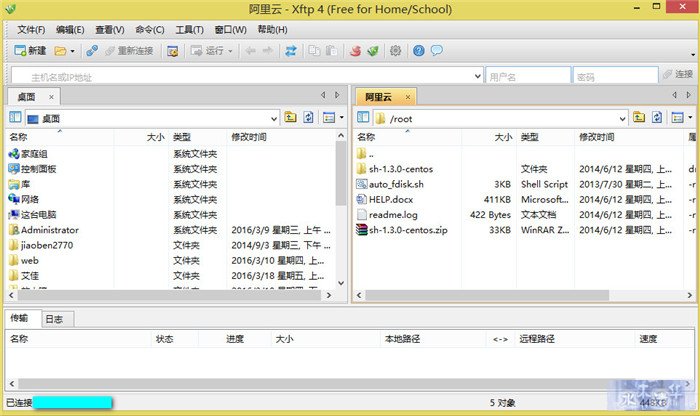Click the password (密码) input field
Viewport: 700px width, 416px height.
616,76
